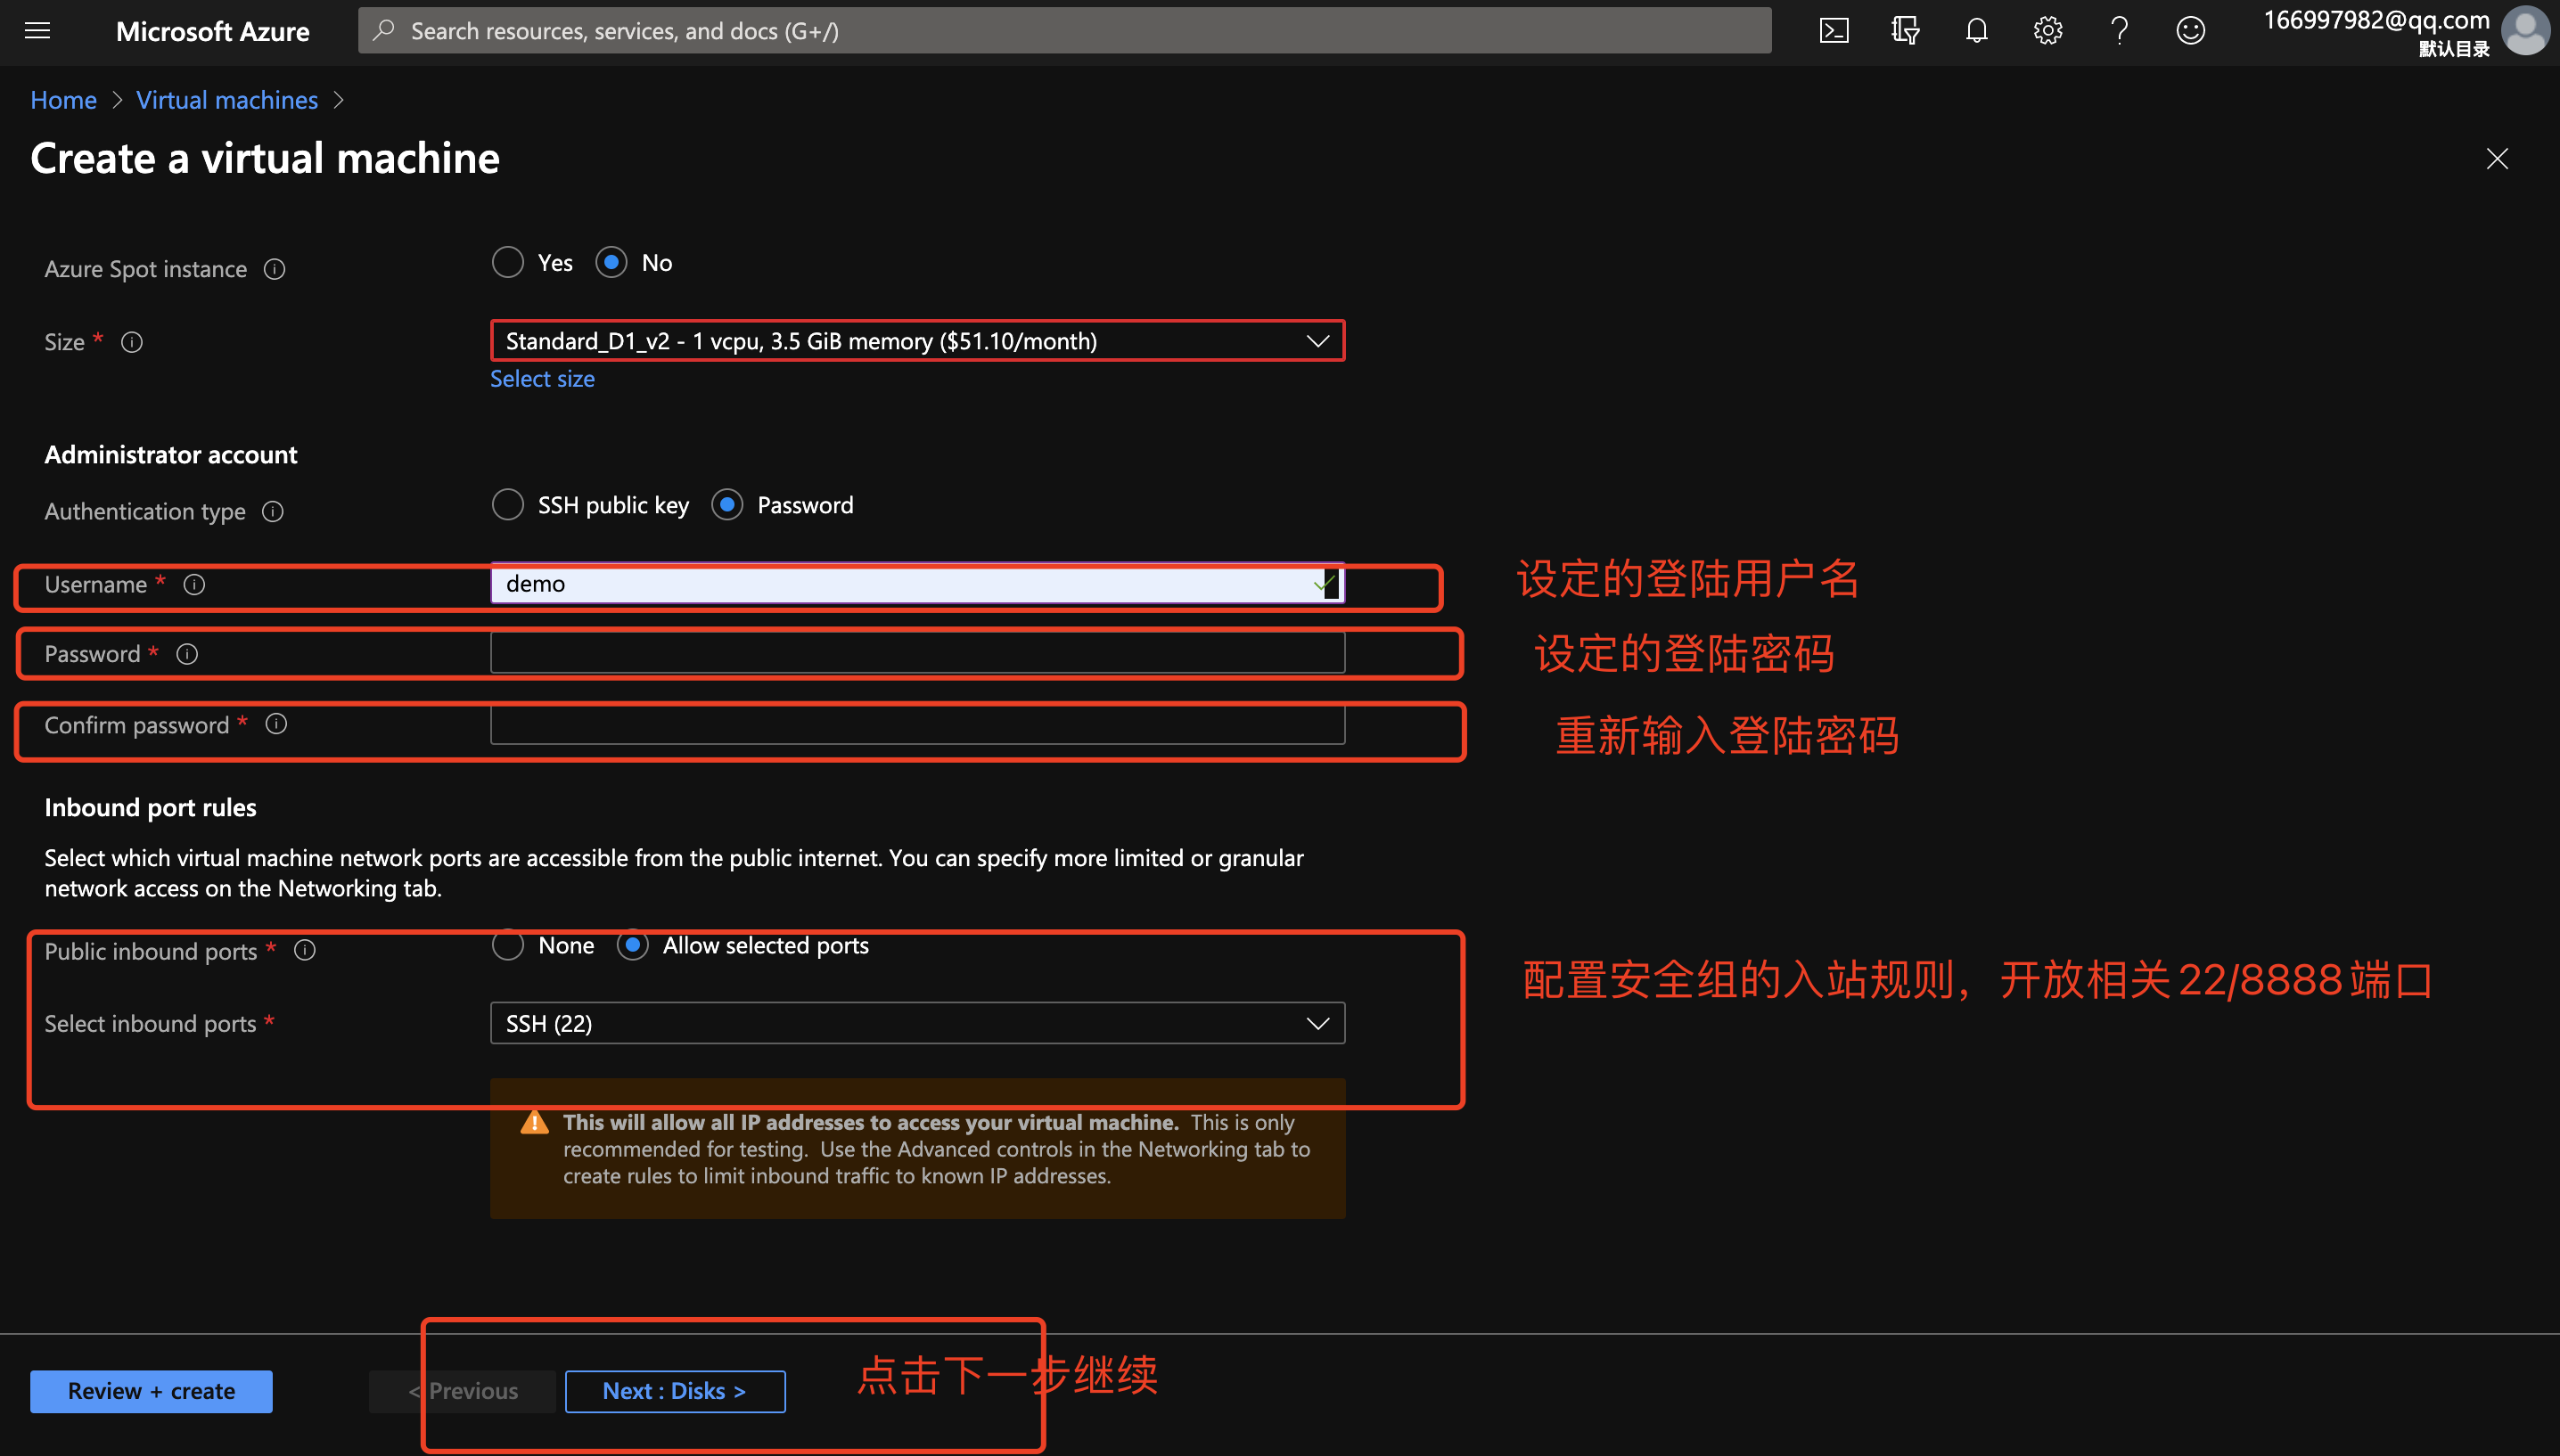Click the IP address warning message
Viewport: 2560px width, 1456px height.
tap(917, 1149)
